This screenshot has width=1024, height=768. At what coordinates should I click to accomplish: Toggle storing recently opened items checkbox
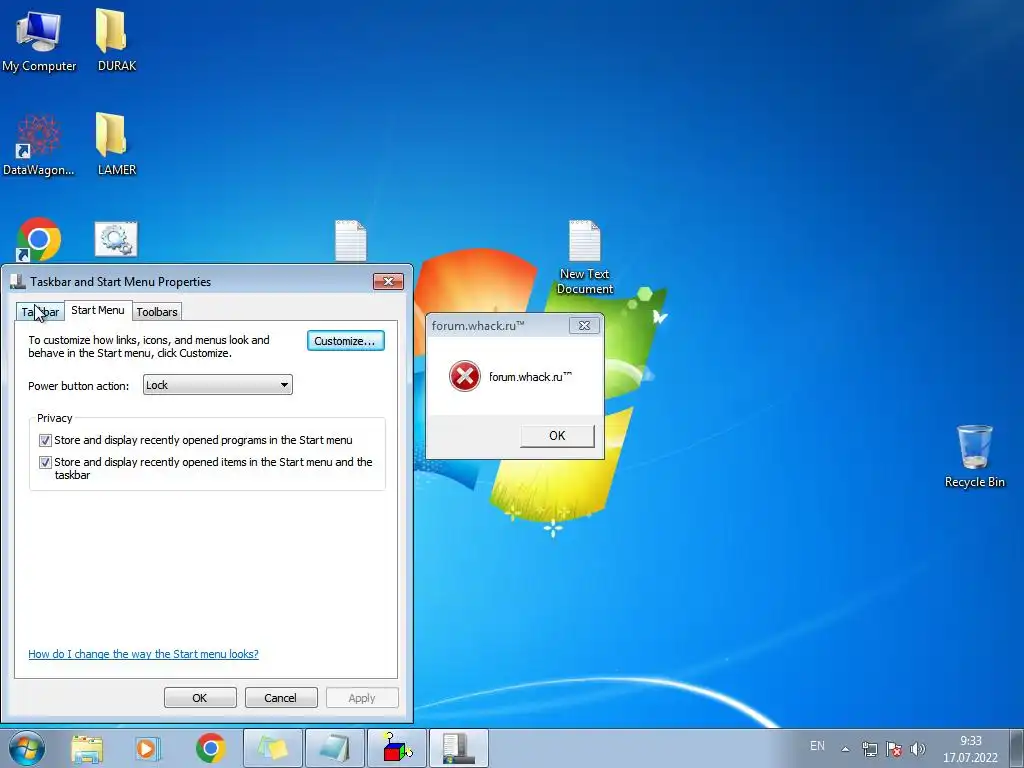click(x=45, y=462)
